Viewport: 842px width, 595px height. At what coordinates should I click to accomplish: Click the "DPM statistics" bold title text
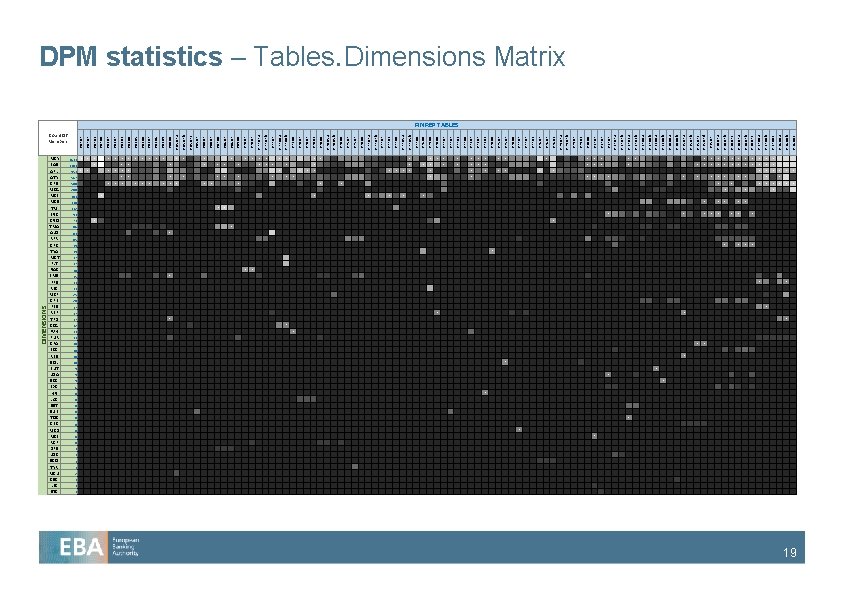131,56
